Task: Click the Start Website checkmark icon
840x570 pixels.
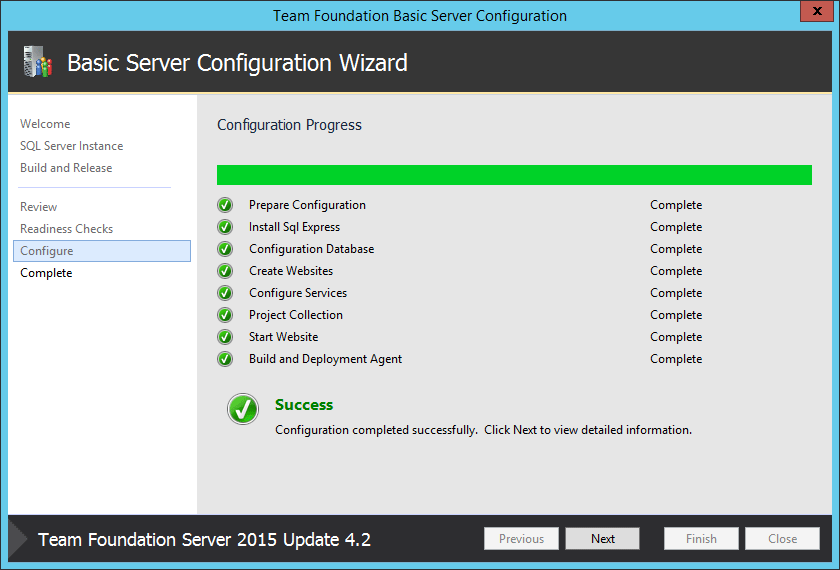Action: tap(224, 337)
